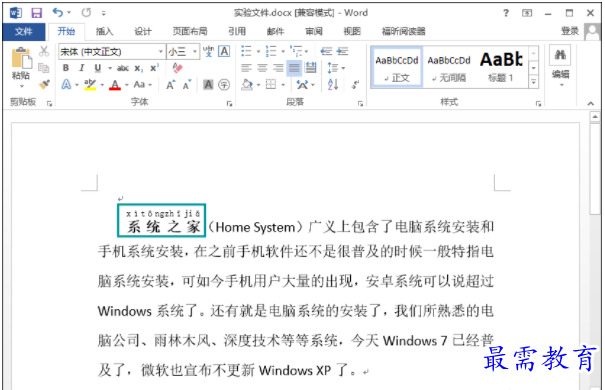605x390 pixels.
Task: Open the 编辑 Editing group button
Action: point(560,66)
